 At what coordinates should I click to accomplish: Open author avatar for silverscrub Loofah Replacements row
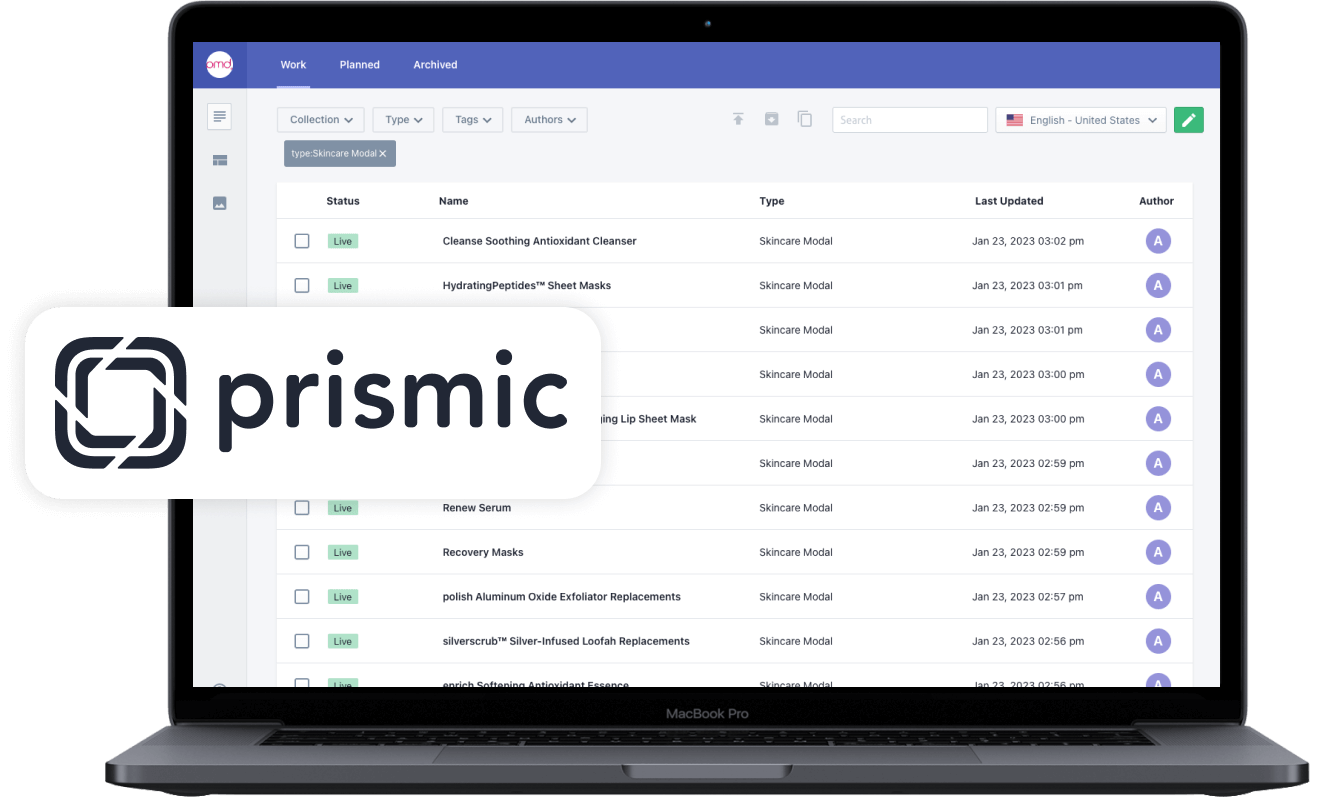click(x=1158, y=641)
